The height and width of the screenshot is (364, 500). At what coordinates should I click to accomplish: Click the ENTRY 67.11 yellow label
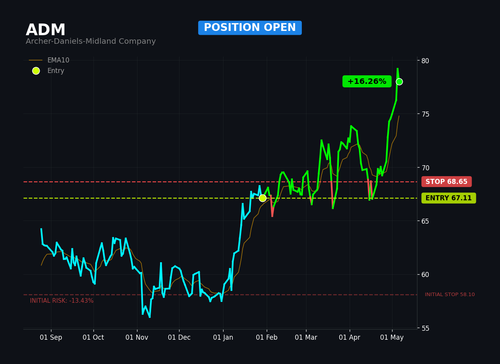click(449, 198)
